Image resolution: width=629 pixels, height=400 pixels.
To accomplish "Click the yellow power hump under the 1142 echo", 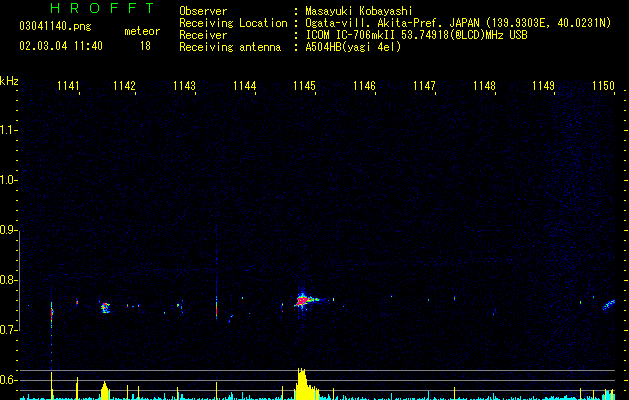I will pos(105,391).
